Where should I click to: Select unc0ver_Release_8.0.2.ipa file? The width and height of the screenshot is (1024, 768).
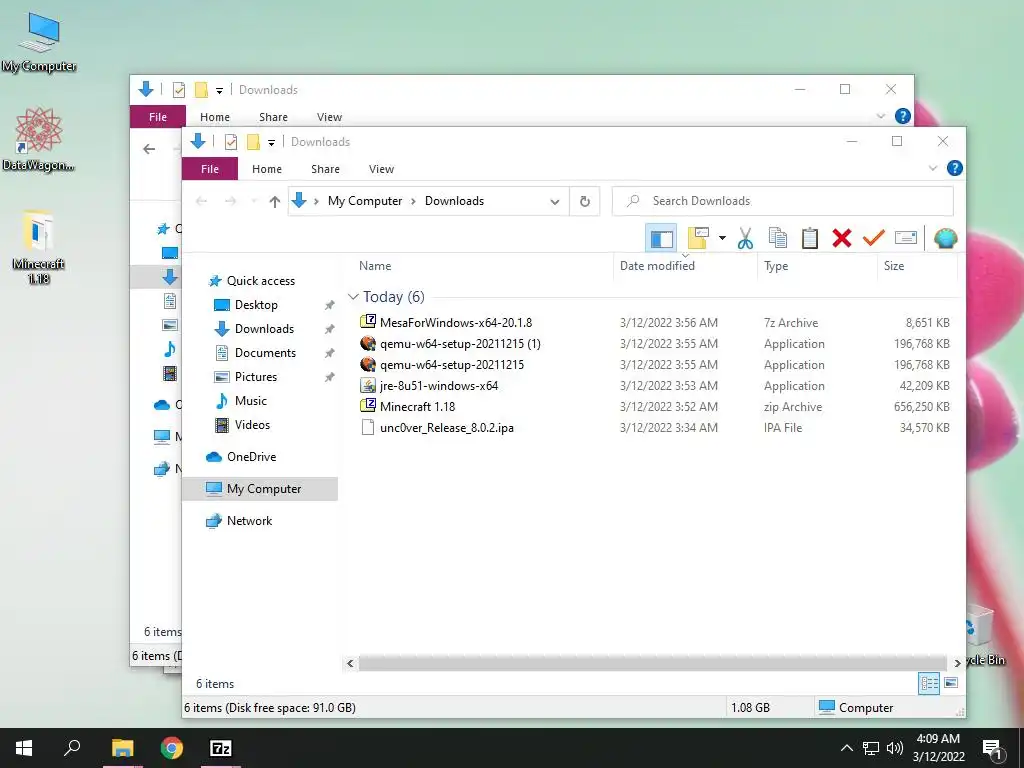(447, 428)
